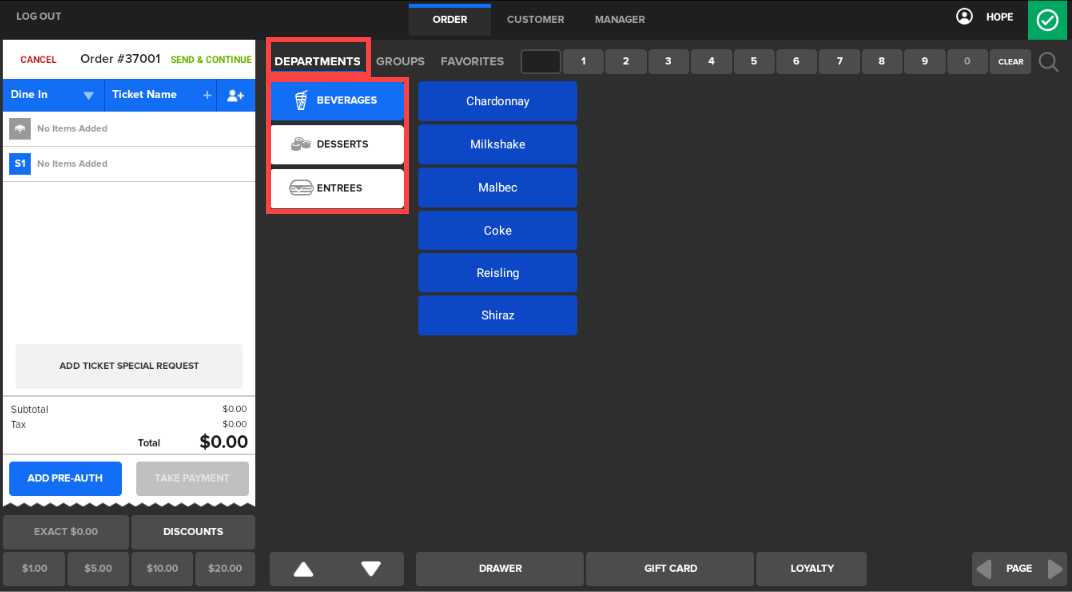1072x592 pixels.
Task: Click the plus icon beside Ticket Name
Action: pos(207,95)
